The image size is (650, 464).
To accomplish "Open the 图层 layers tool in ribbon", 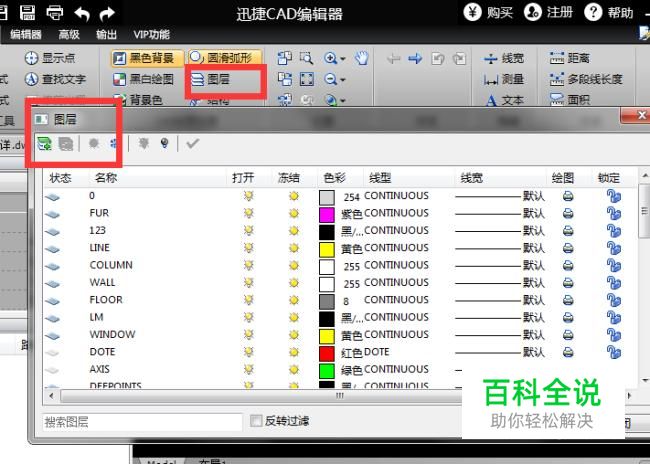I will 211,79.
